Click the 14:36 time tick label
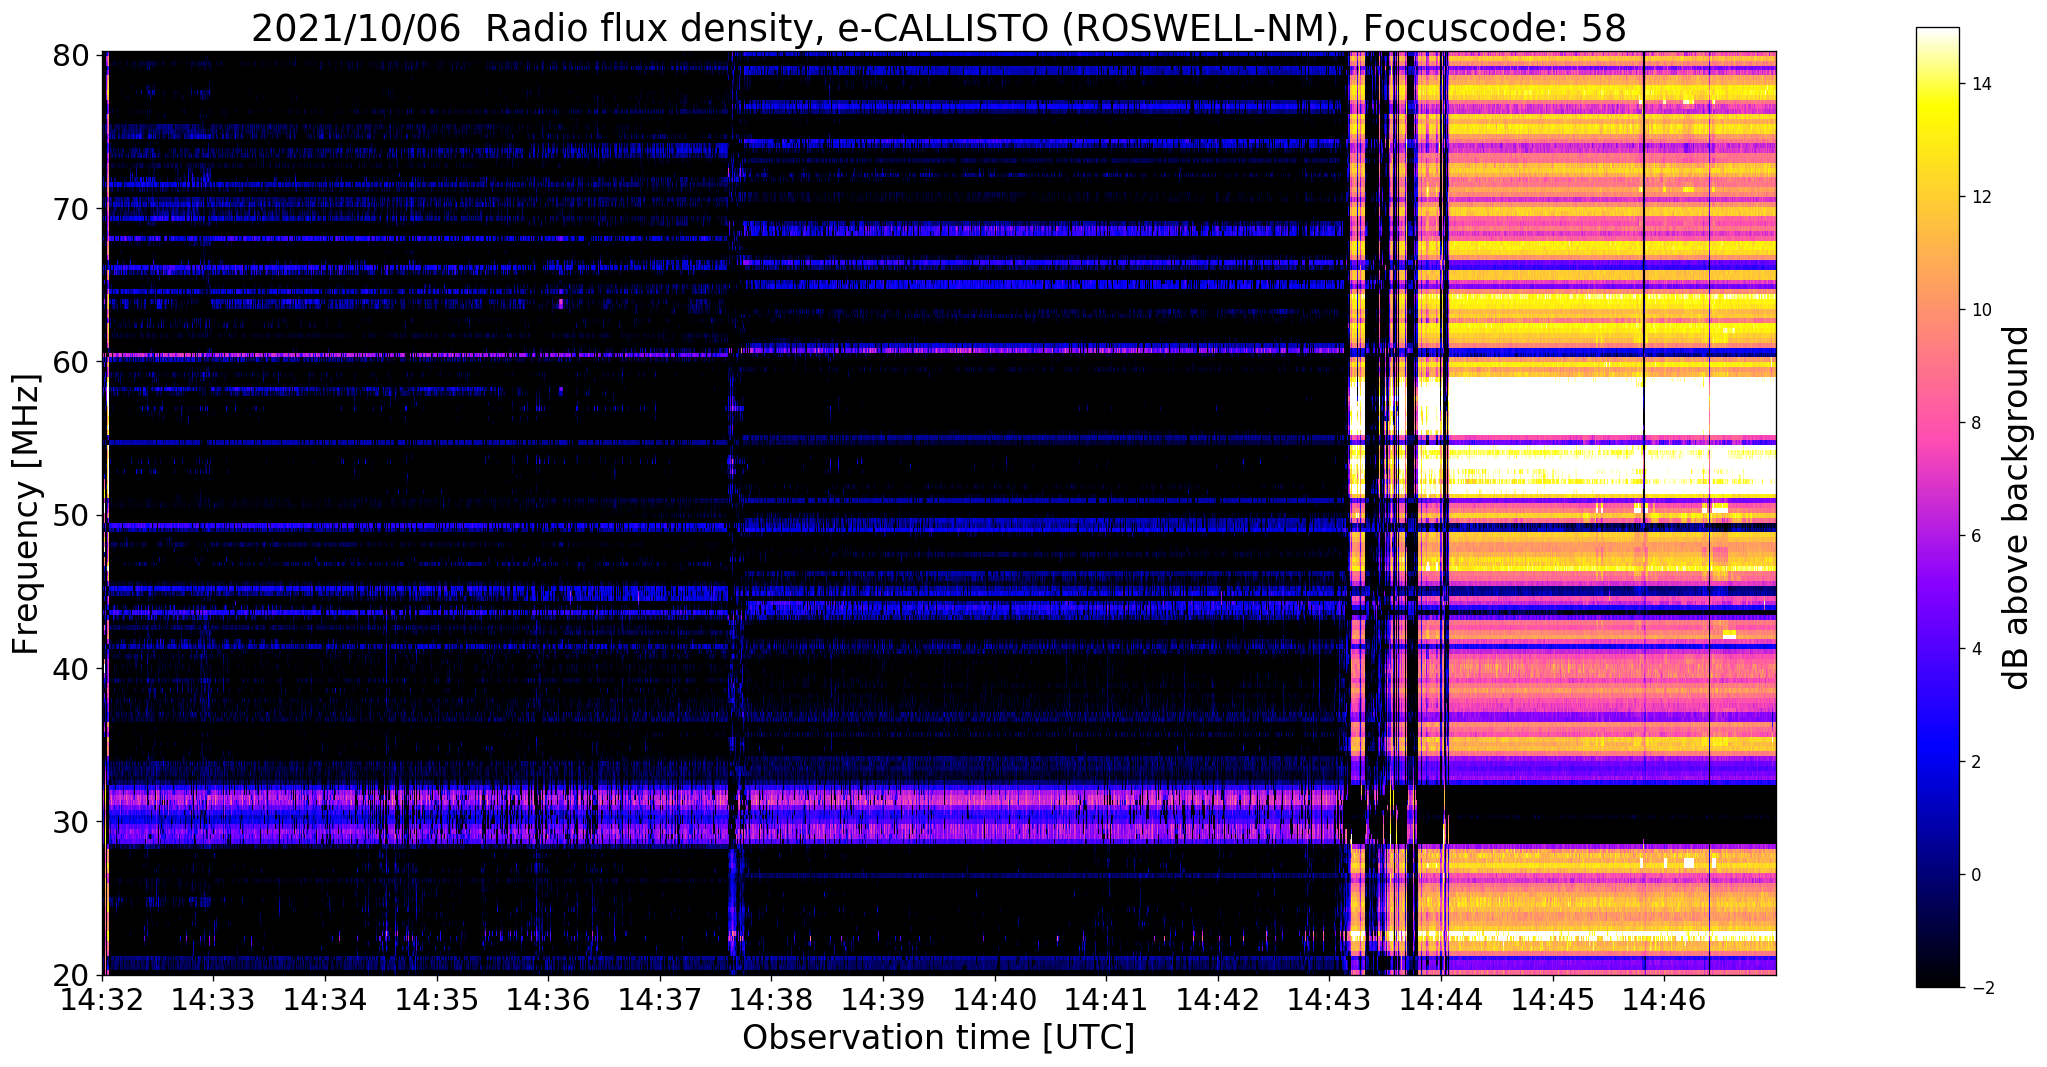This screenshot has height=1067, width=2047. 547,998
